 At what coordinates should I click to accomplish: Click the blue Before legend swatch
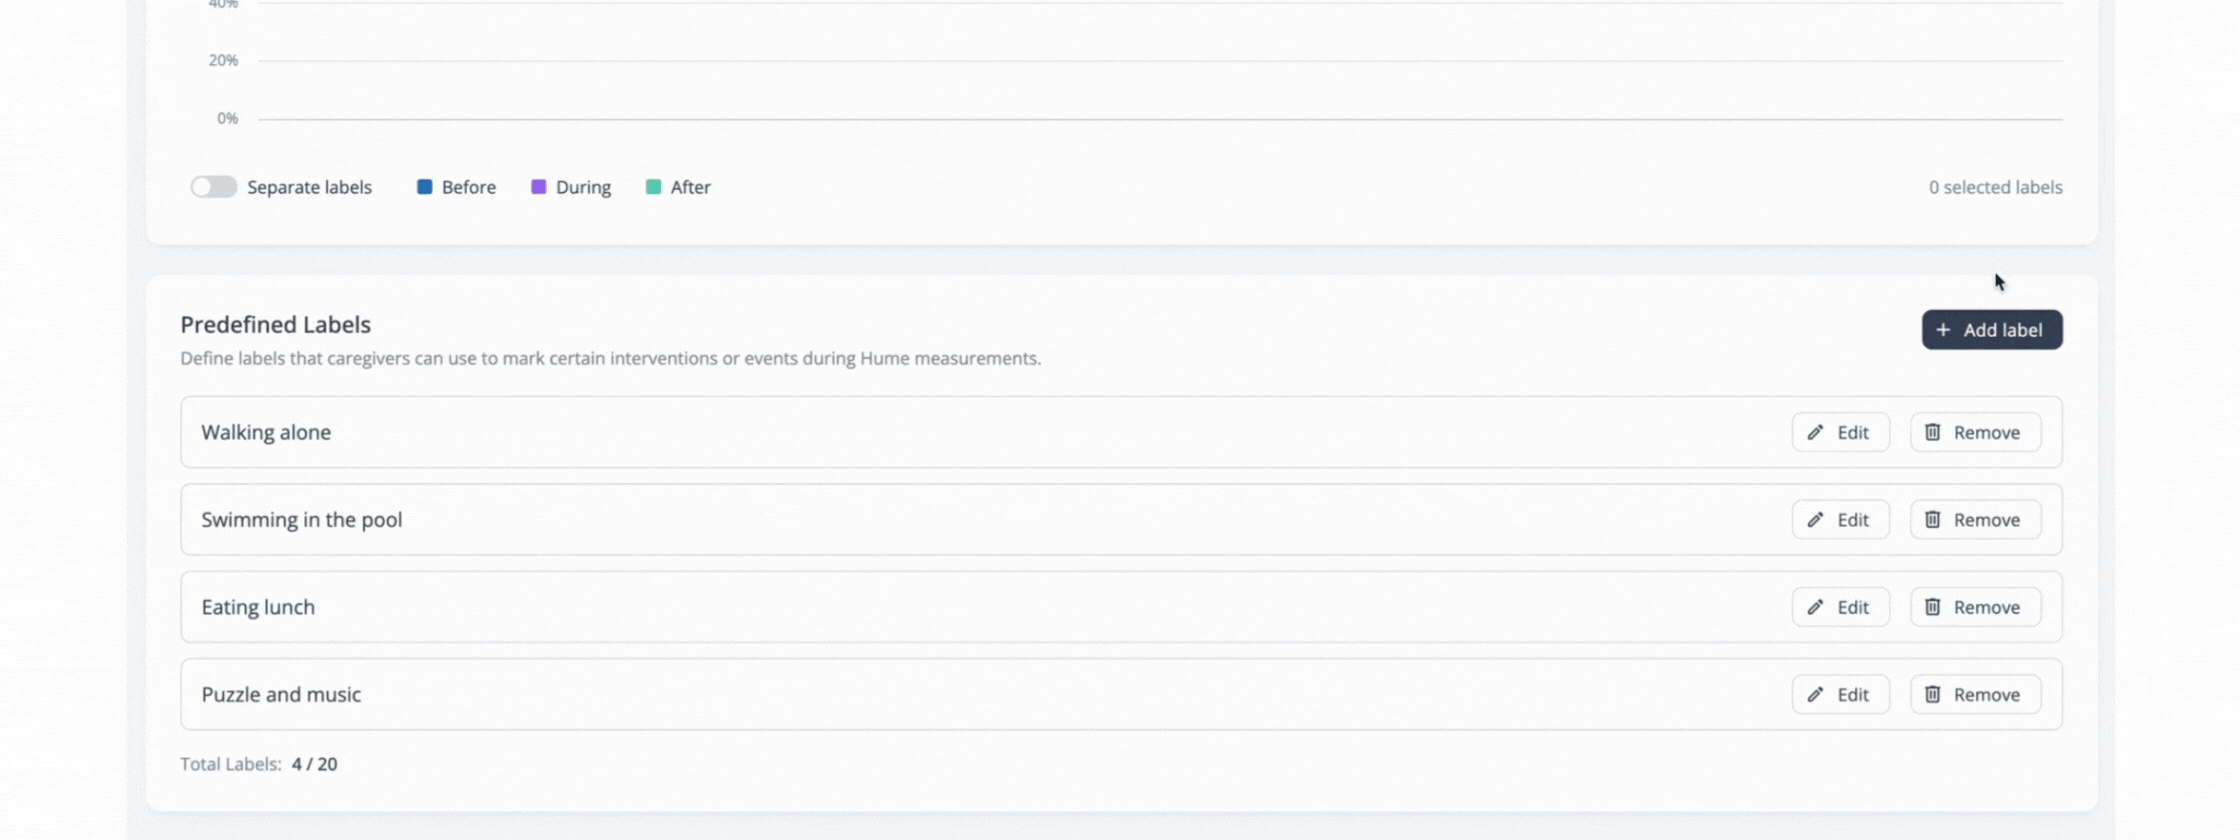[x=424, y=187]
